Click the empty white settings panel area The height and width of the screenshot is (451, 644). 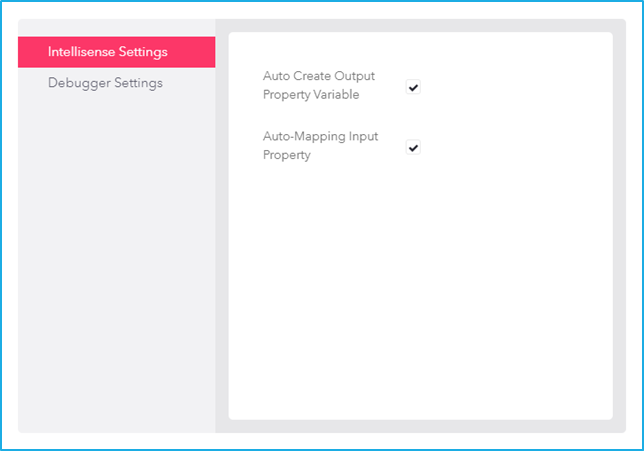click(x=421, y=288)
